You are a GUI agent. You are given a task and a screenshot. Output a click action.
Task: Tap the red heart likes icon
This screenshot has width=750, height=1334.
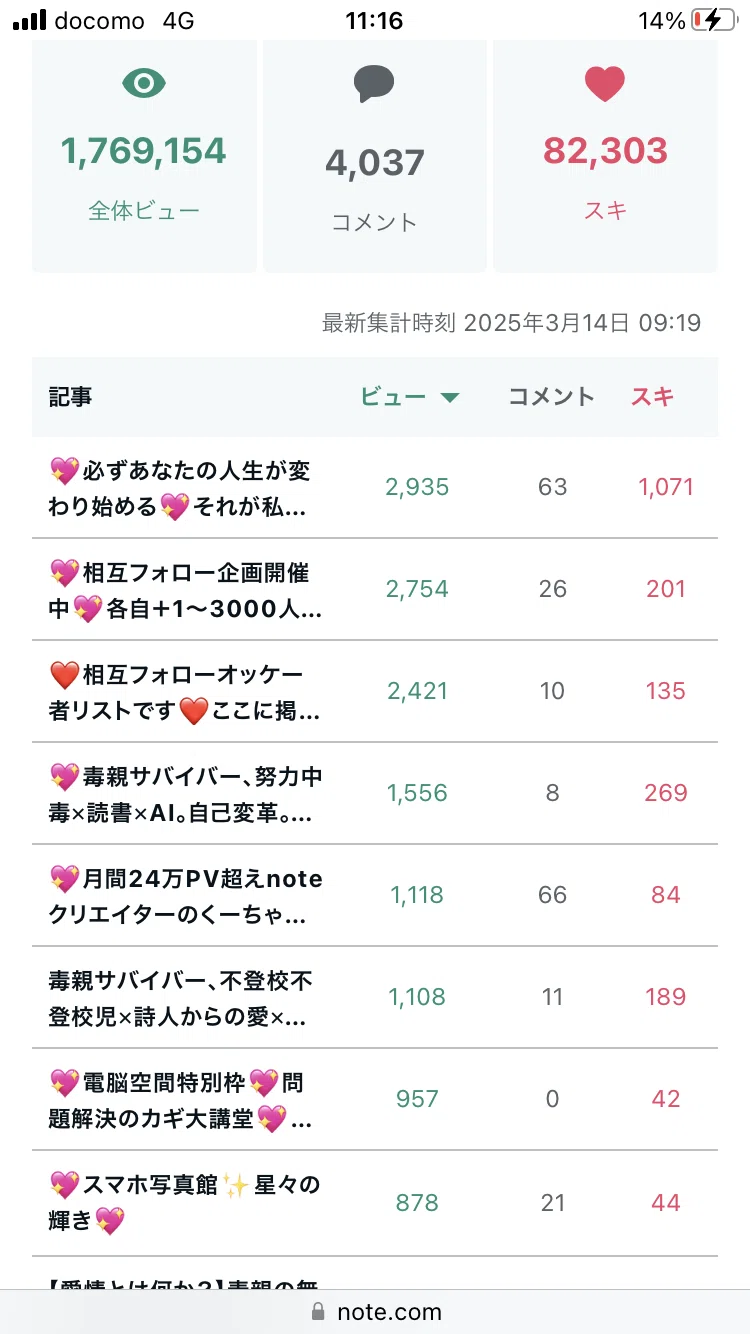605,84
